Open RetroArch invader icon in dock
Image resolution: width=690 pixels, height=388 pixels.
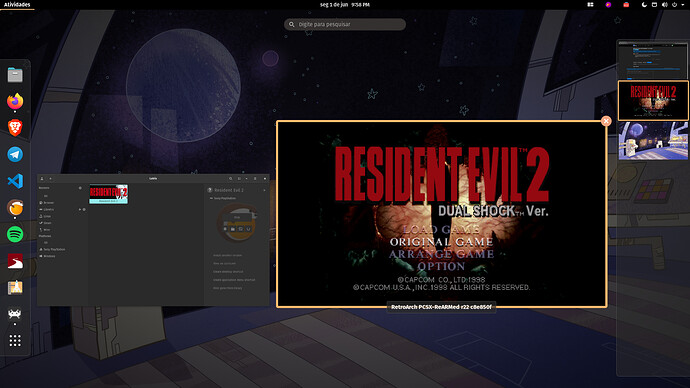(15, 314)
